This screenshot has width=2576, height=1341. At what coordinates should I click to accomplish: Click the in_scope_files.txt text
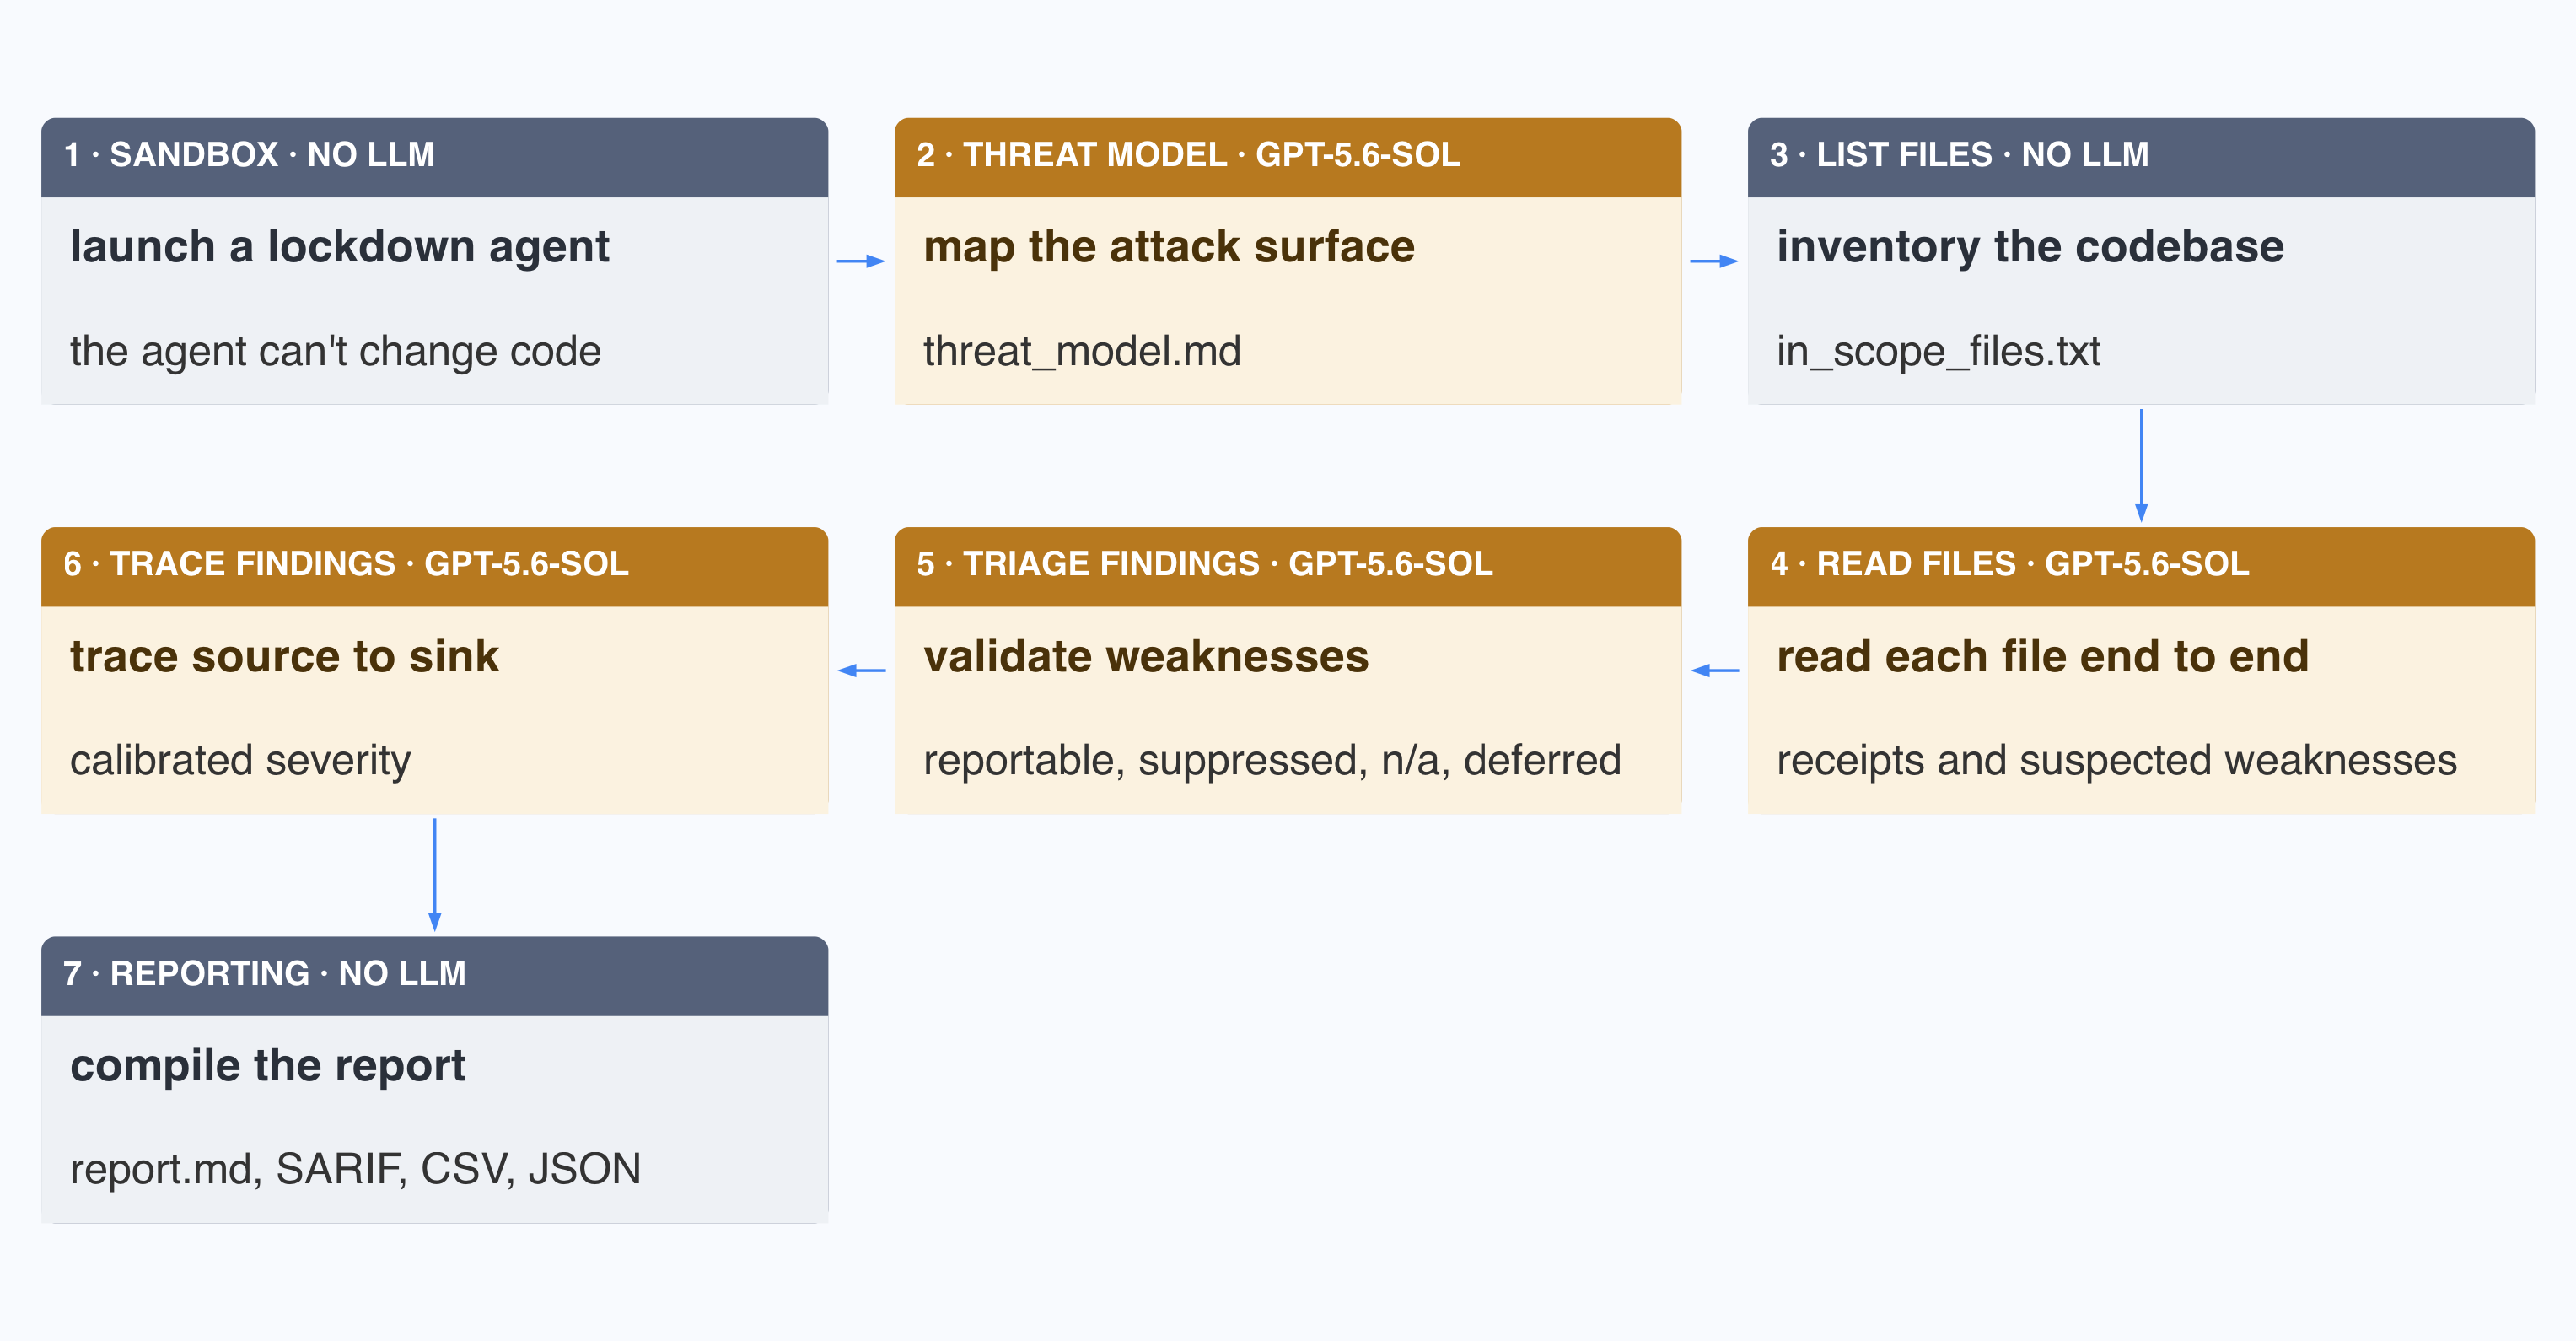point(1938,351)
